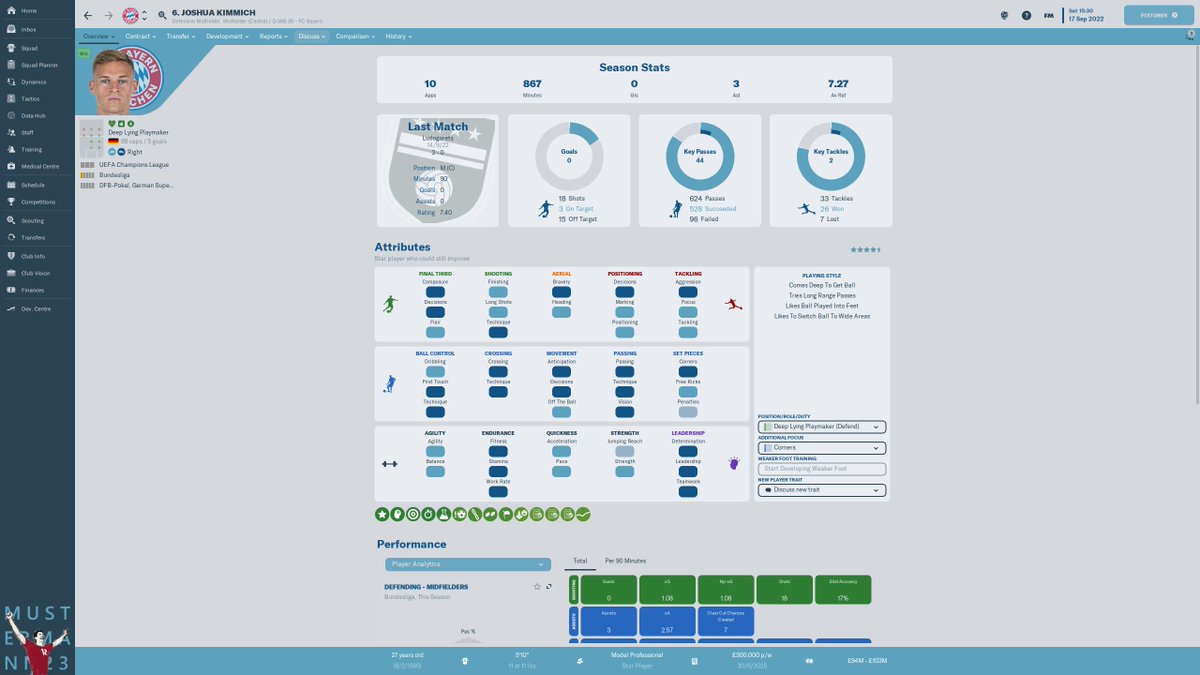Screen dimensions: 1200x675
Task: Open Transfers in the sidebar
Action: coord(36,238)
